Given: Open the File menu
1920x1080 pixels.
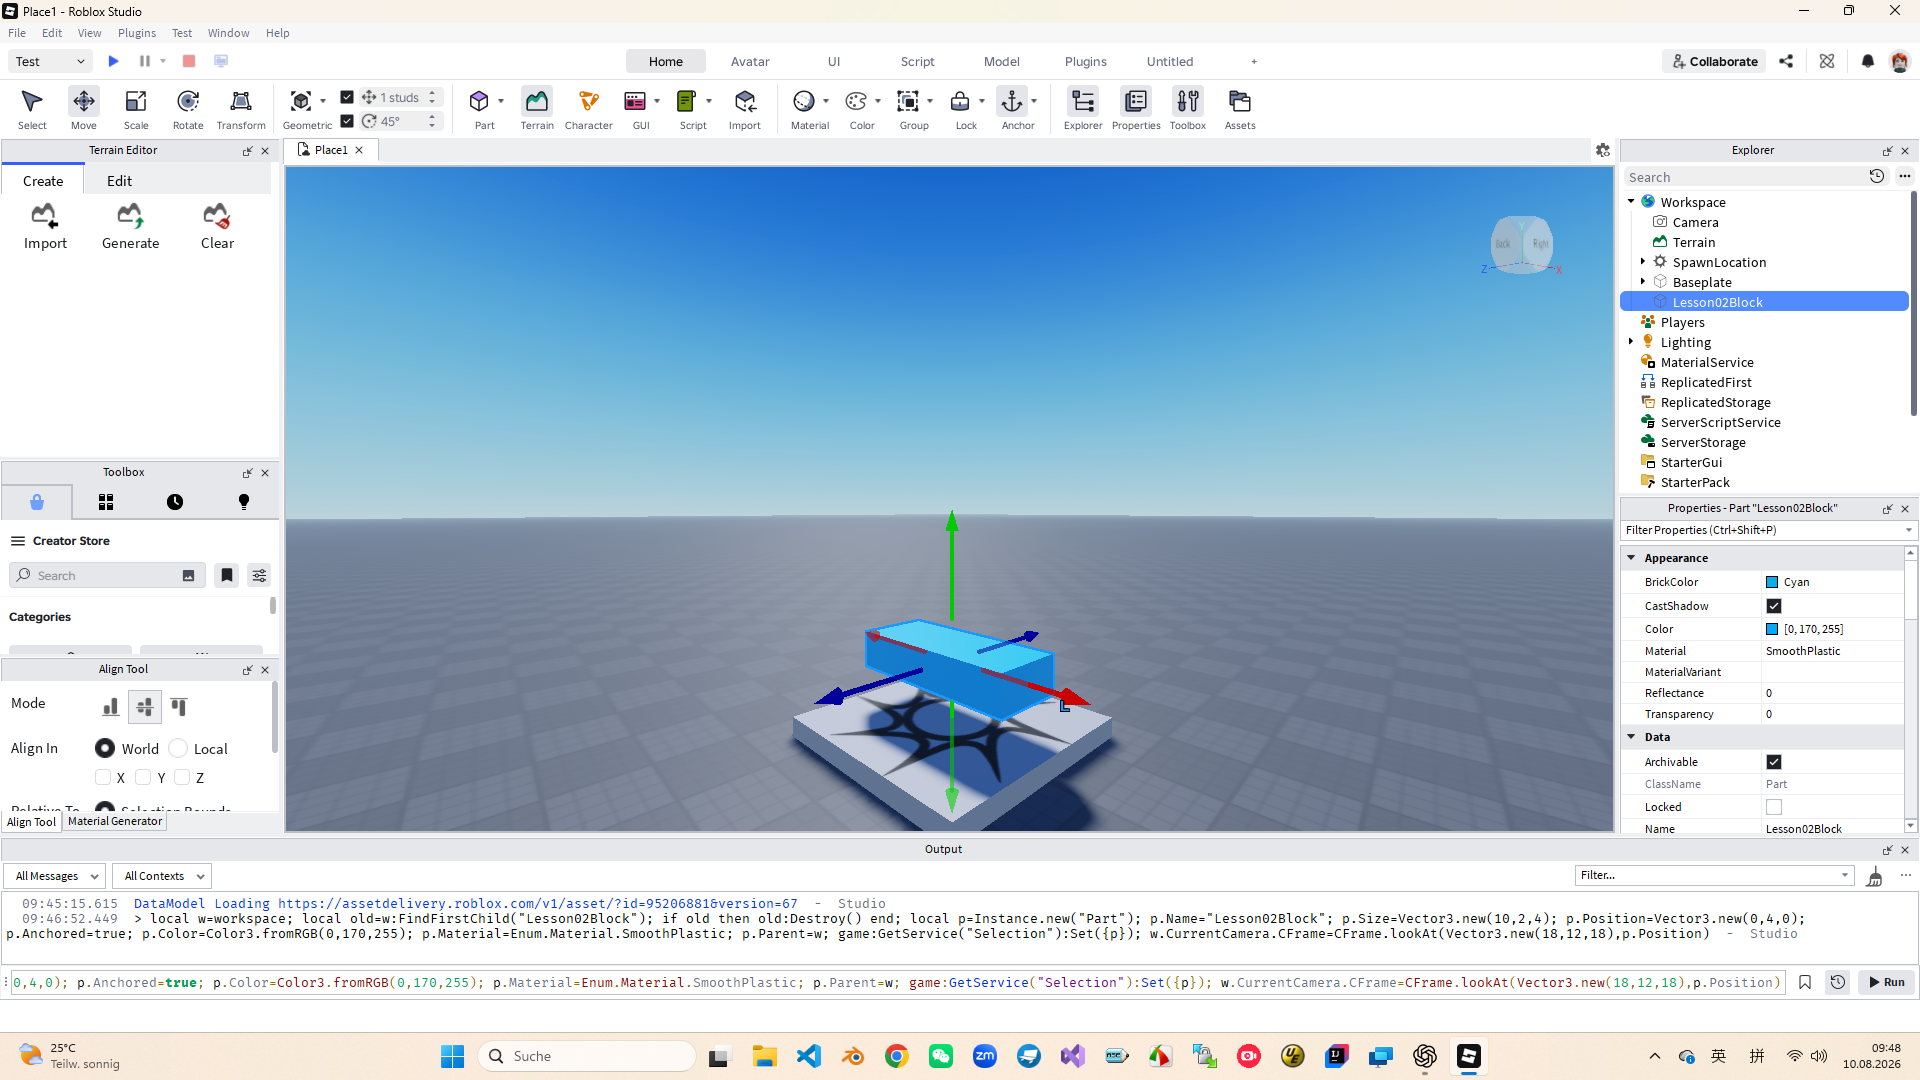Looking at the screenshot, I should coord(17,33).
